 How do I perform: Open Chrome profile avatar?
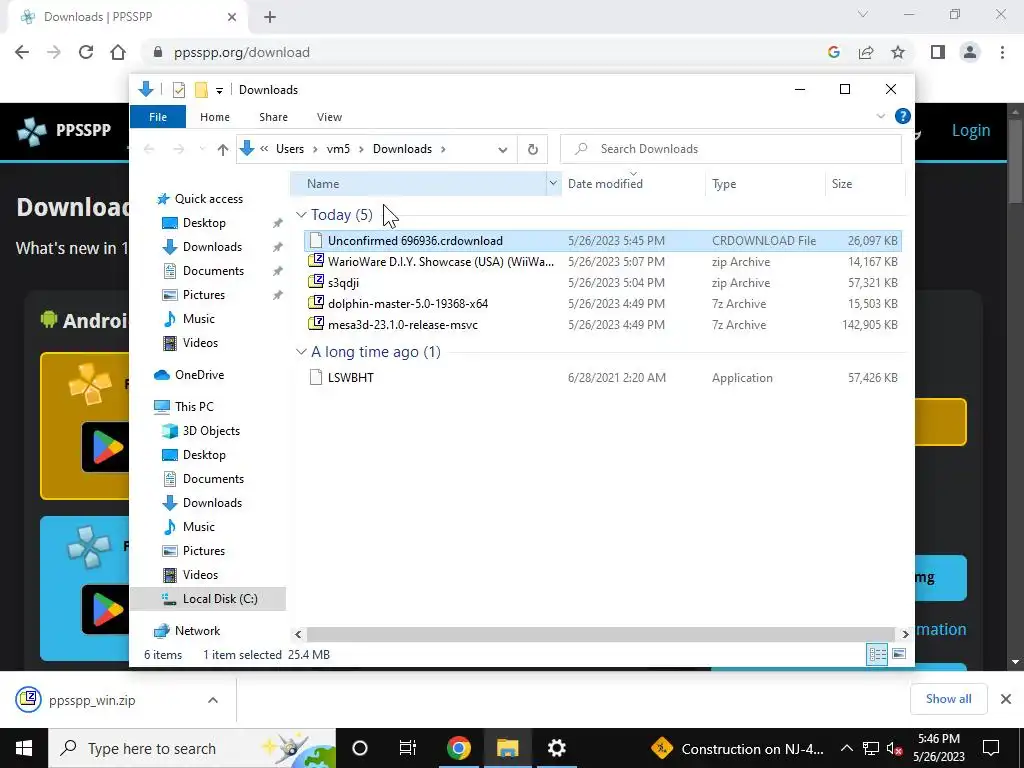970,52
